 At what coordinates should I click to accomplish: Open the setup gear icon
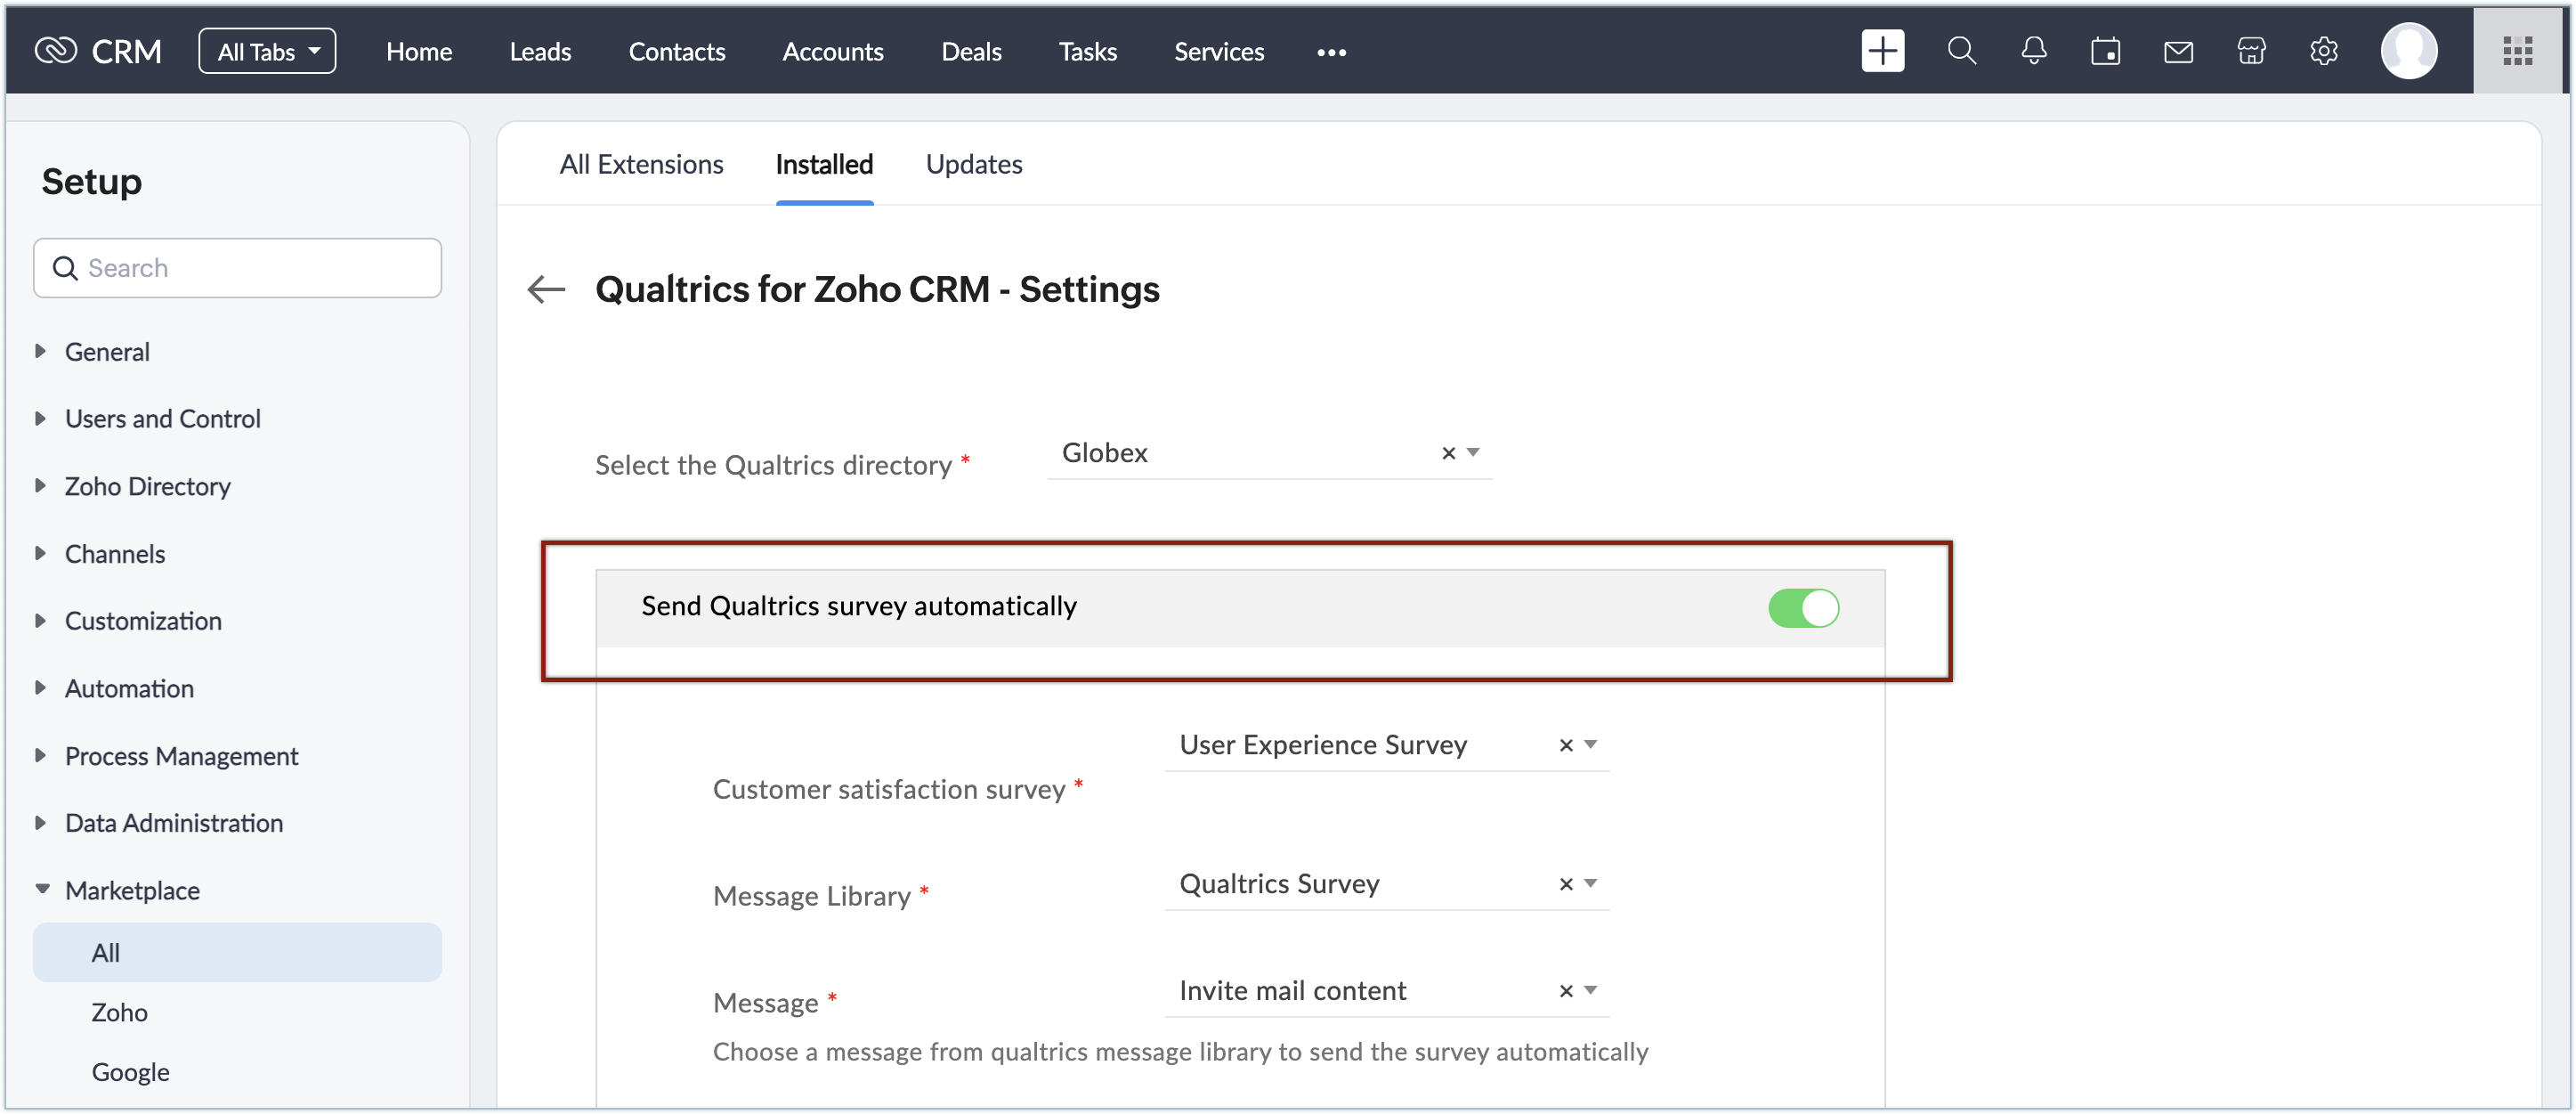pos(2323,51)
